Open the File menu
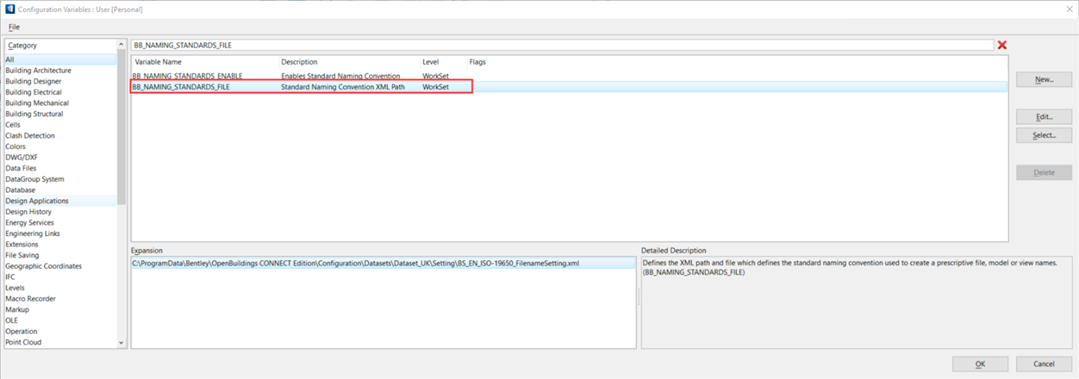Viewport: 1079px width, 379px height. pos(14,27)
